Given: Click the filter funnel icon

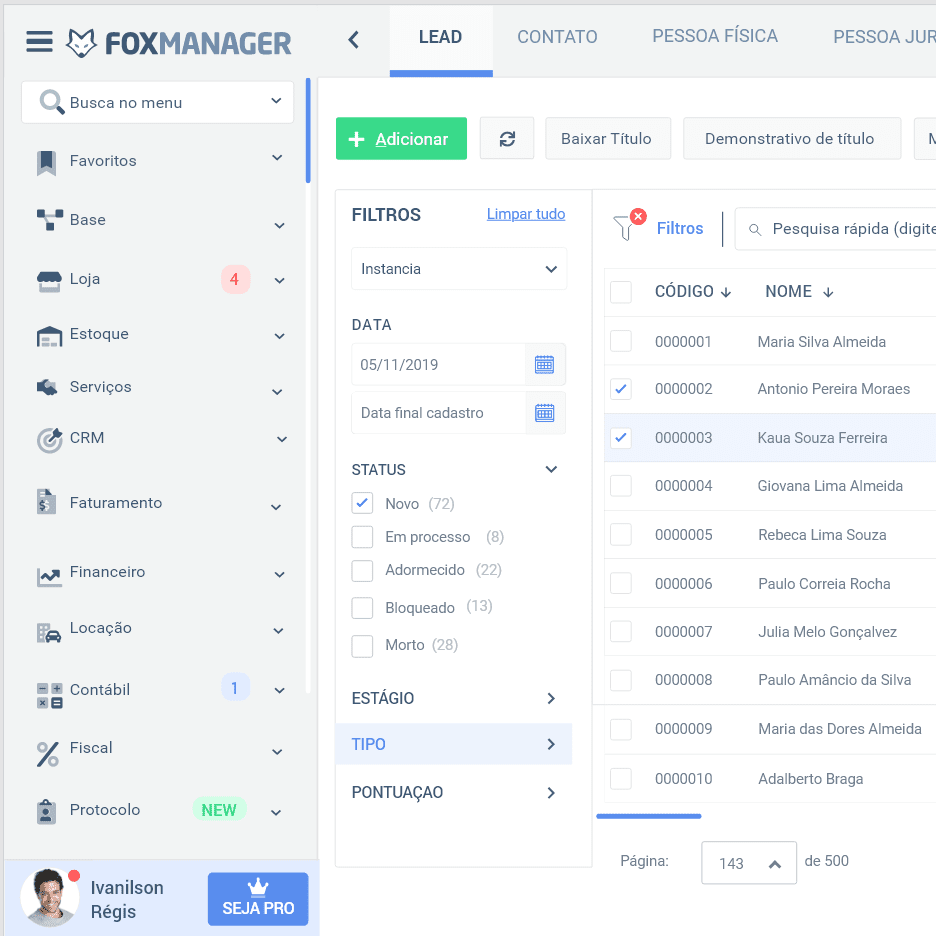Looking at the screenshot, I should (x=623, y=228).
